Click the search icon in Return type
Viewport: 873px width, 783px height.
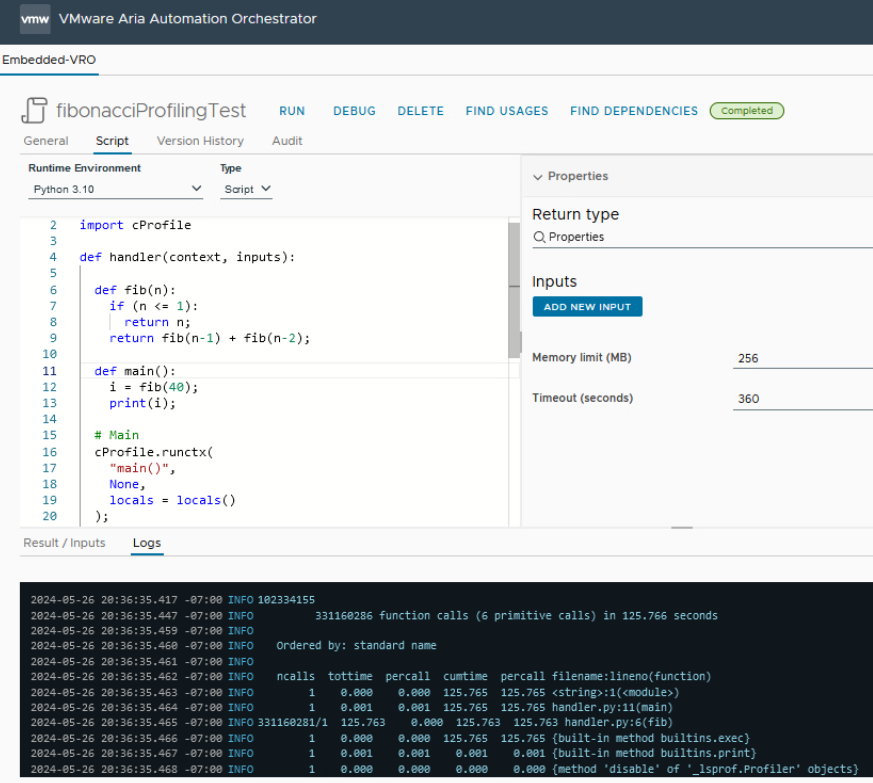pos(539,237)
